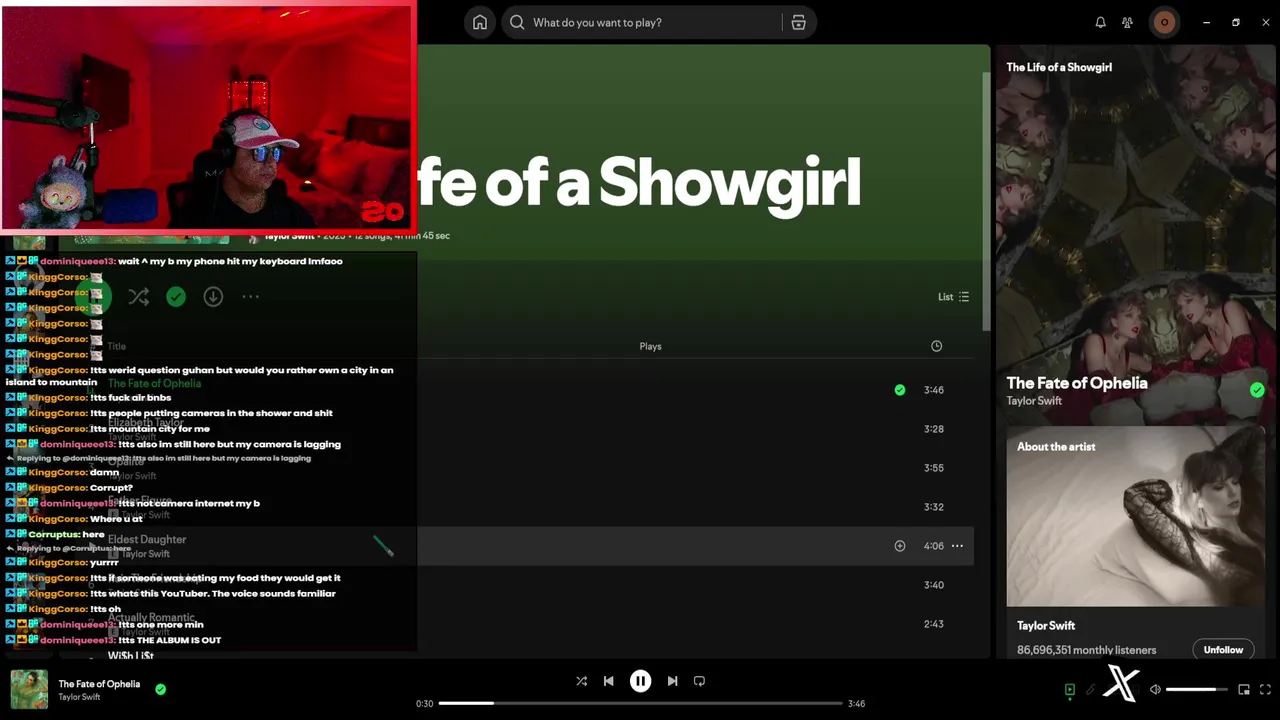This screenshot has width=1280, height=720.
Task: Add Eldest Daughter to Liked Songs
Action: click(x=900, y=546)
